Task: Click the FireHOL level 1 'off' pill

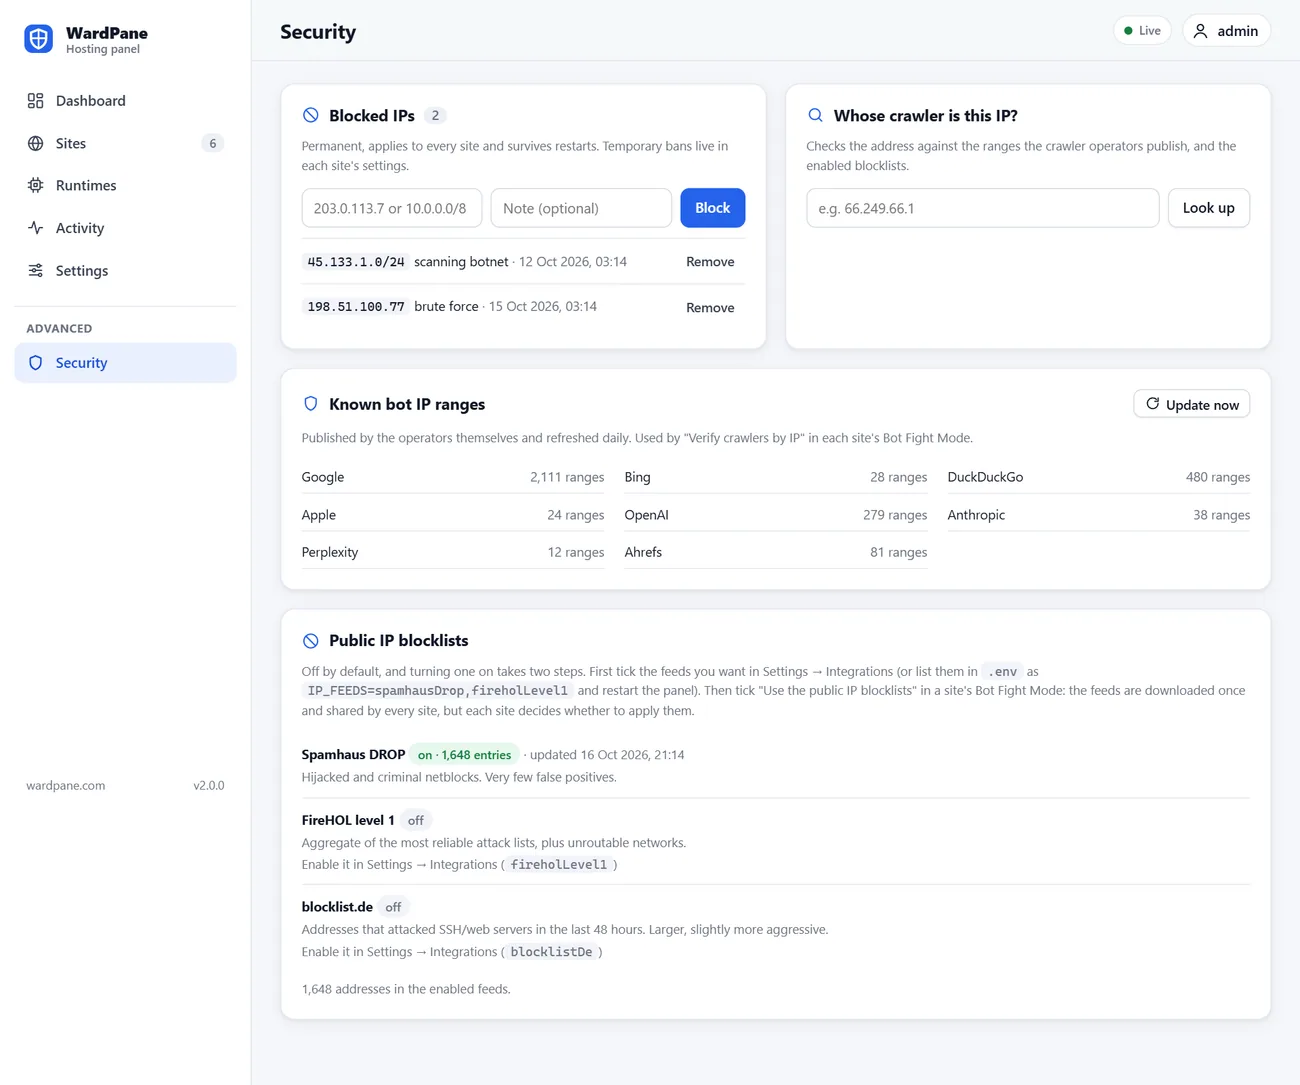Action: (x=416, y=820)
